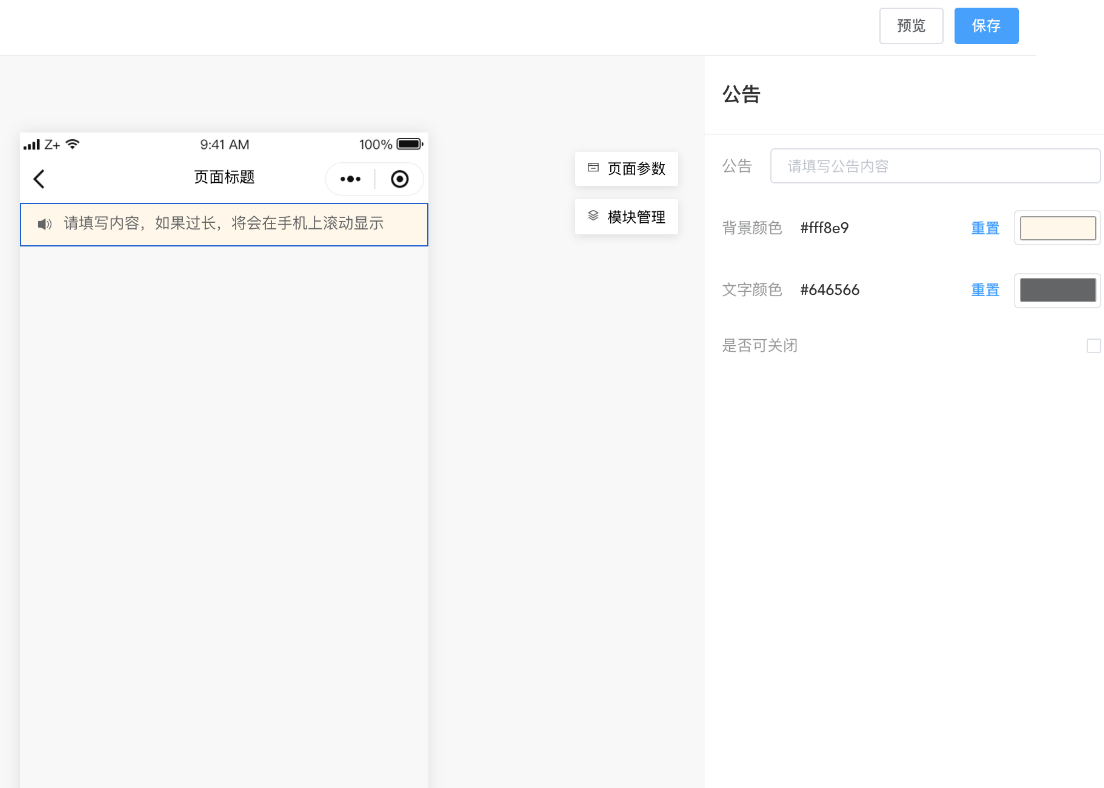The width and height of the screenshot is (1104, 788).
Task: Enable the 是否可关闭 checkbox
Action: [1093, 346]
